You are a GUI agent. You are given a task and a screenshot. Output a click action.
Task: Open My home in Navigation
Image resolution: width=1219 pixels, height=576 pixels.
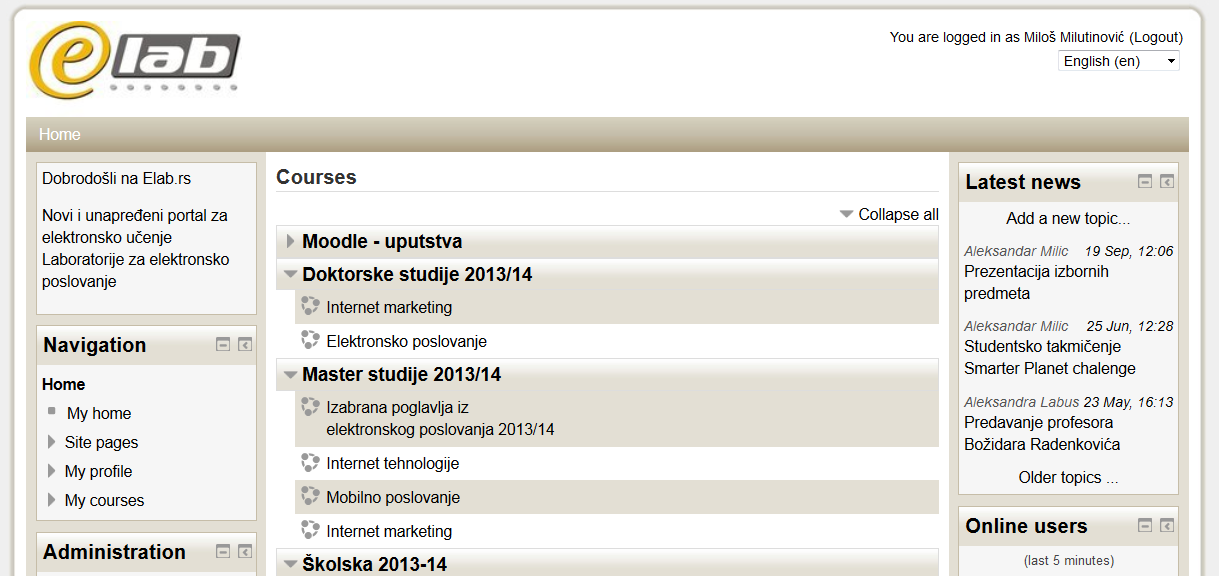click(99, 413)
